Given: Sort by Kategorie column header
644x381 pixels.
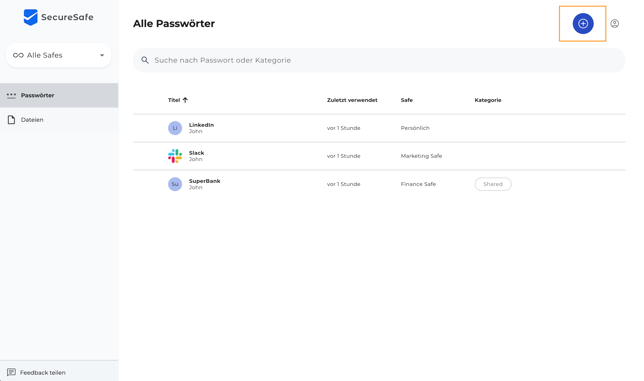Looking at the screenshot, I should click(x=488, y=100).
